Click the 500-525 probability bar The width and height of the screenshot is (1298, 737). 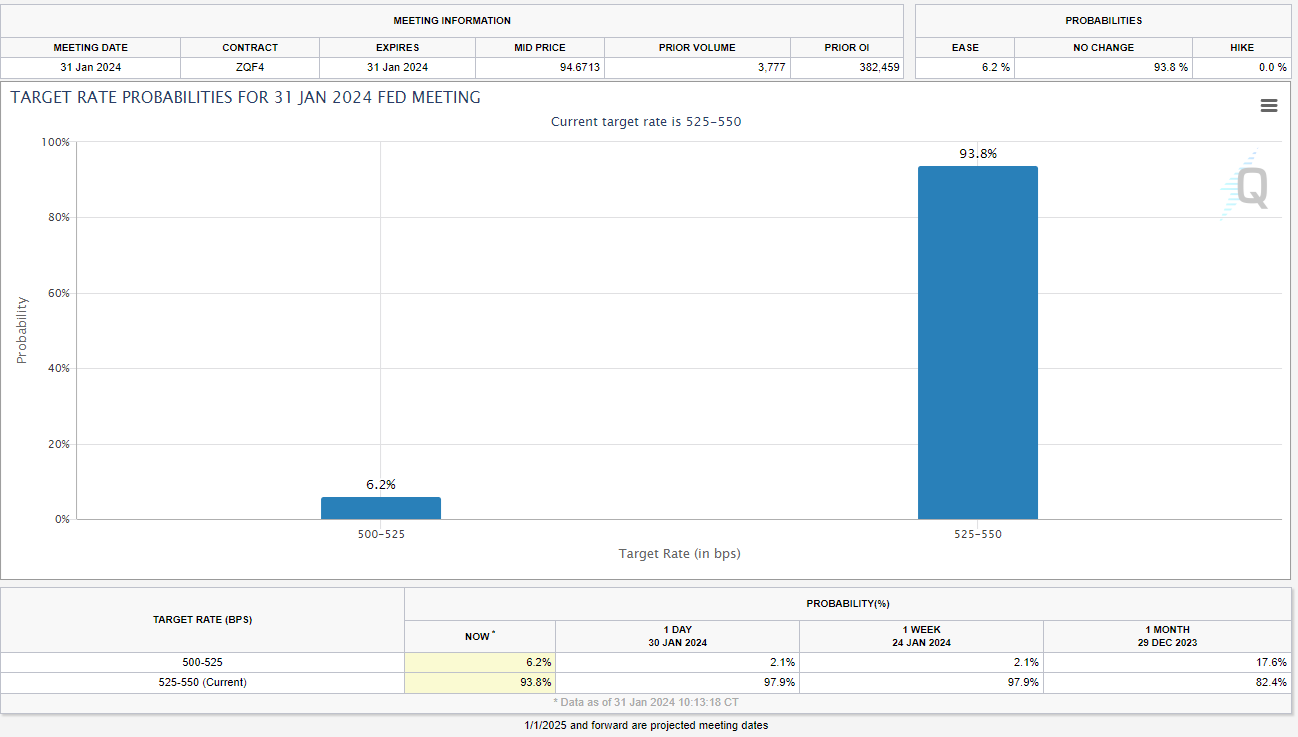click(x=380, y=508)
